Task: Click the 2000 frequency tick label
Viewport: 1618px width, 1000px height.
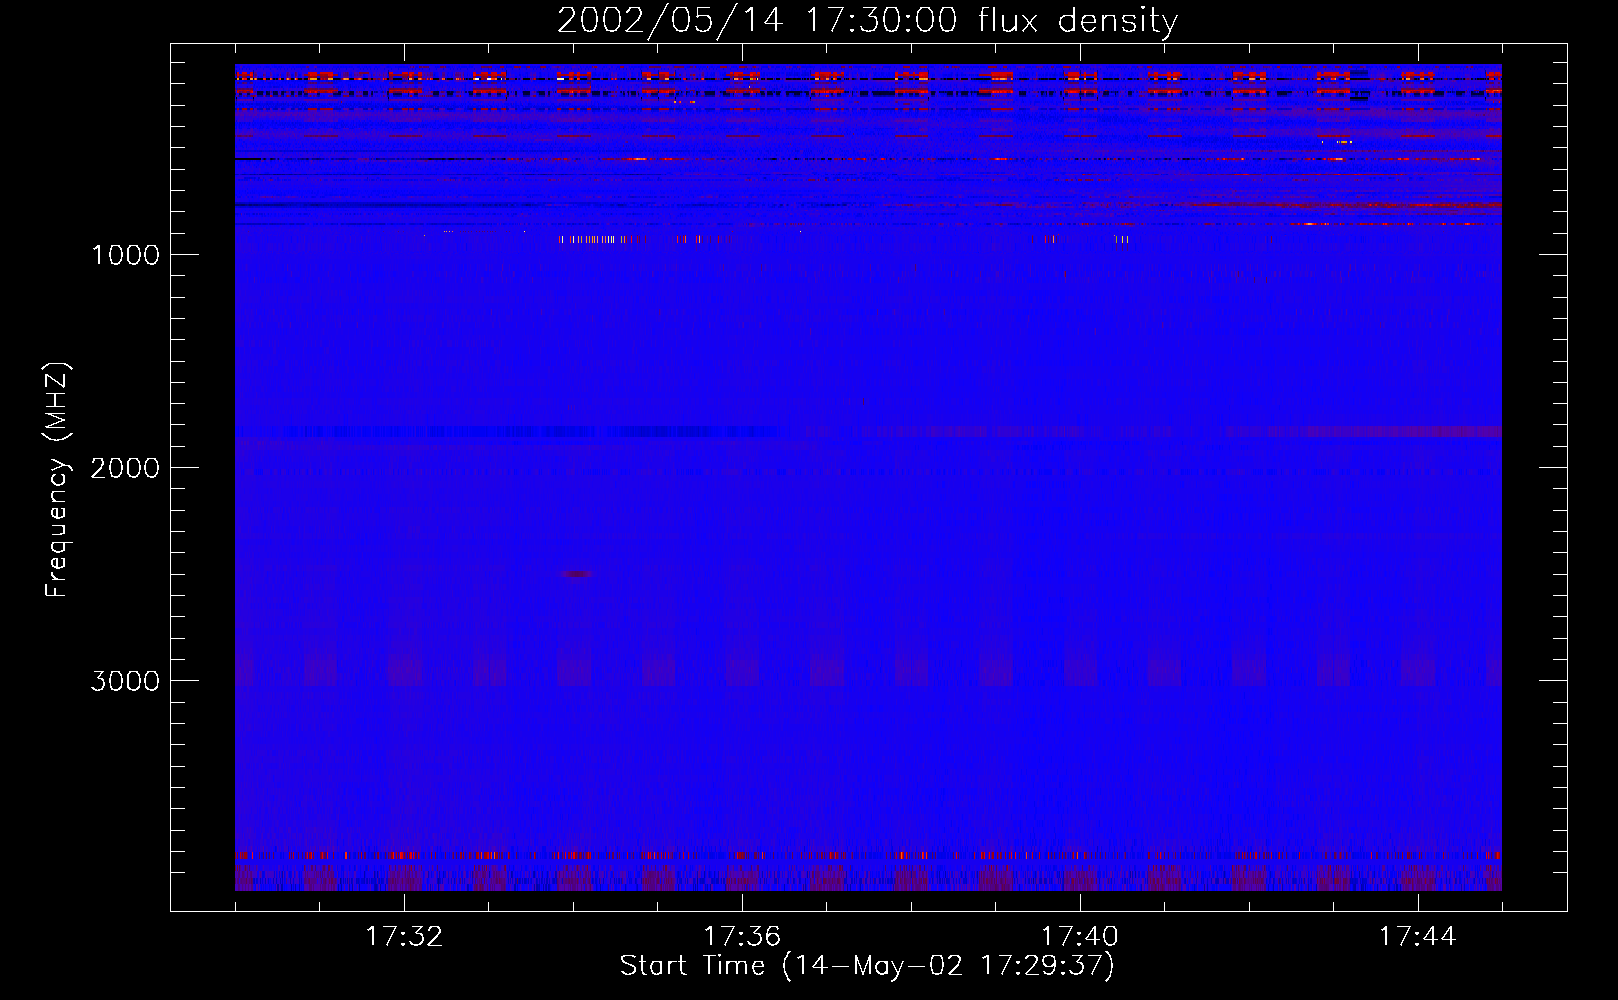Action: (x=125, y=468)
